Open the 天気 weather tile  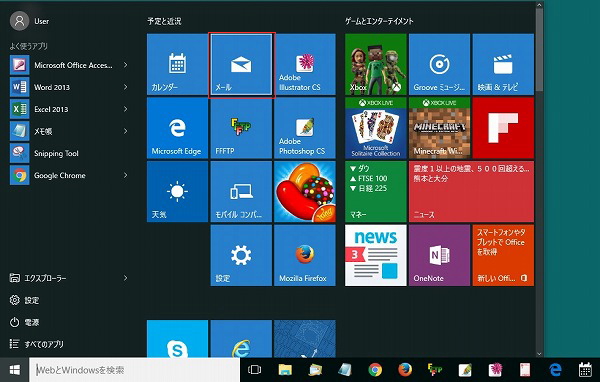(177, 191)
